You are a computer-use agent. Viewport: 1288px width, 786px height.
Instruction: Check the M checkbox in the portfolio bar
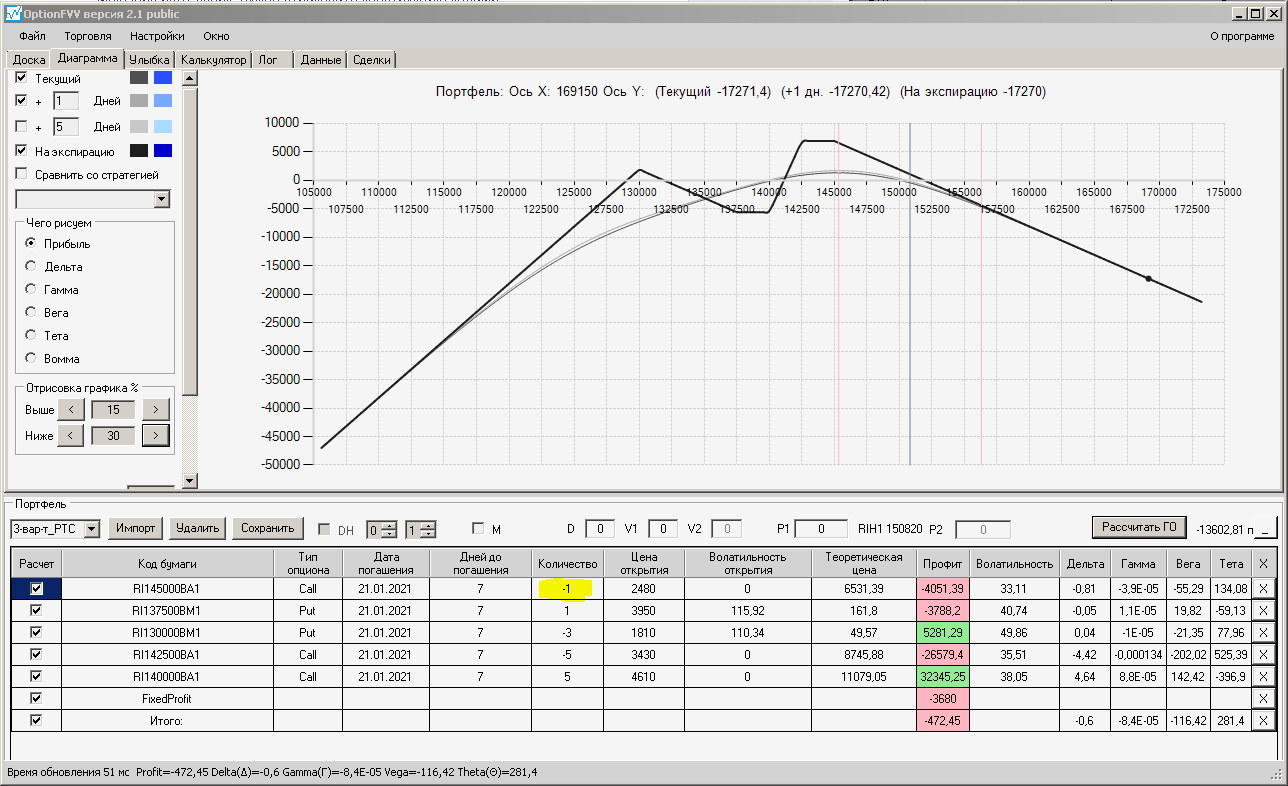click(478, 528)
